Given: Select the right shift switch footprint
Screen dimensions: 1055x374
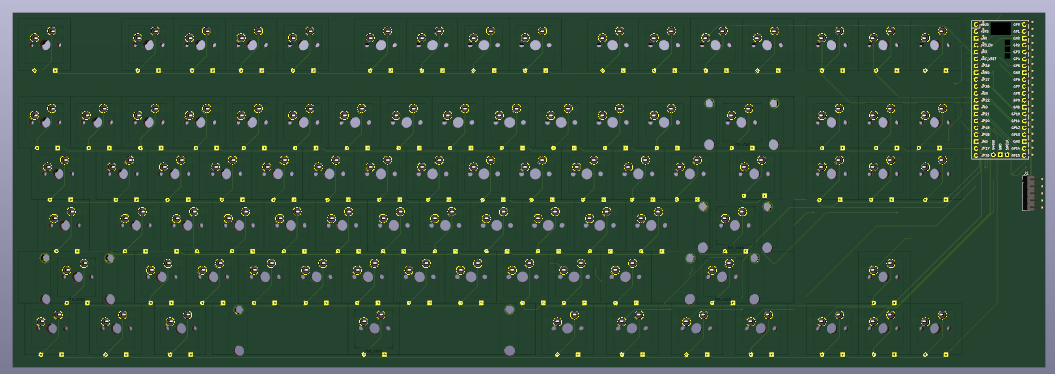Looking at the screenshot, I should [x=722, y=276].
